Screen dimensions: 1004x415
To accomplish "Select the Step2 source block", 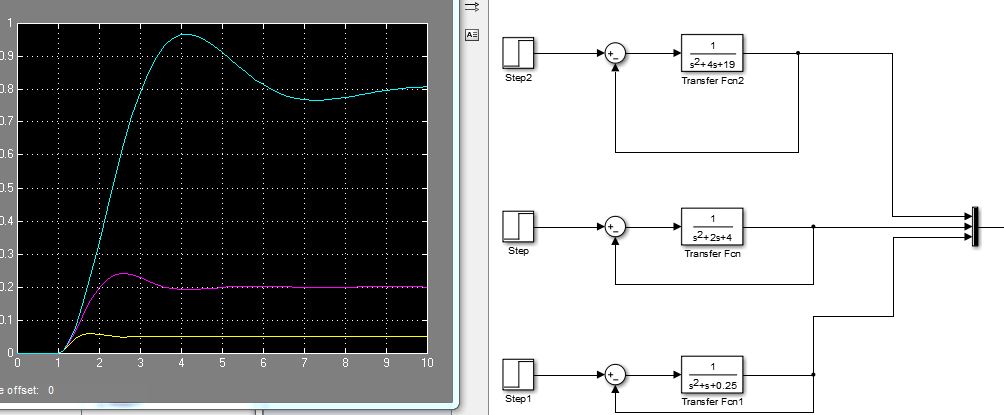I will [x=518, y=53].
